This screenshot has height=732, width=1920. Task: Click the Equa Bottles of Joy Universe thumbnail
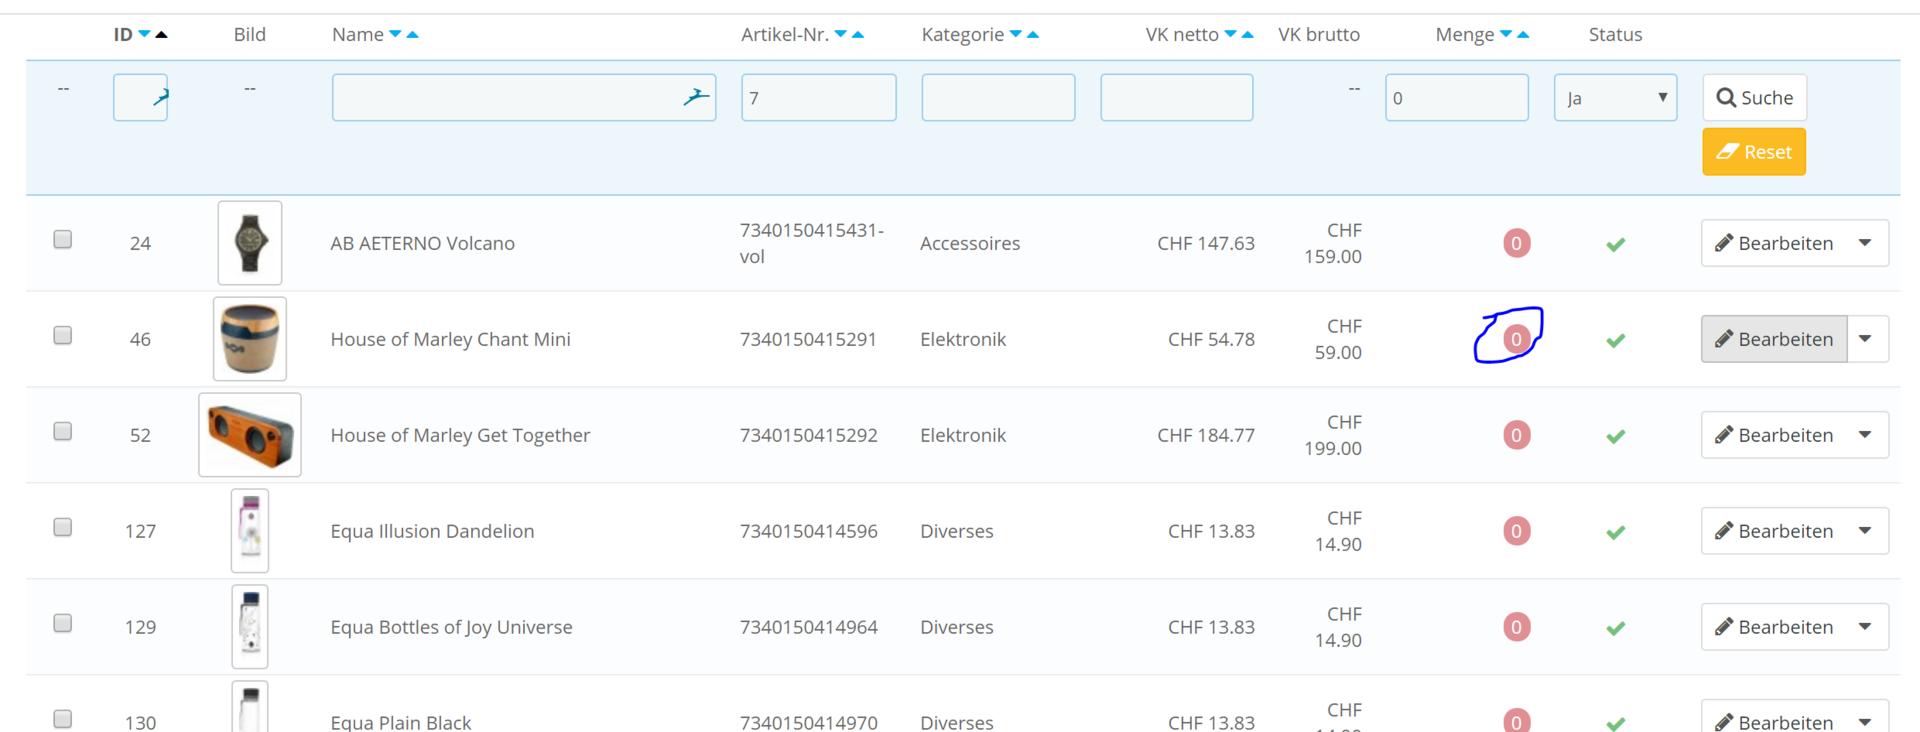click(x=250, y=627)
